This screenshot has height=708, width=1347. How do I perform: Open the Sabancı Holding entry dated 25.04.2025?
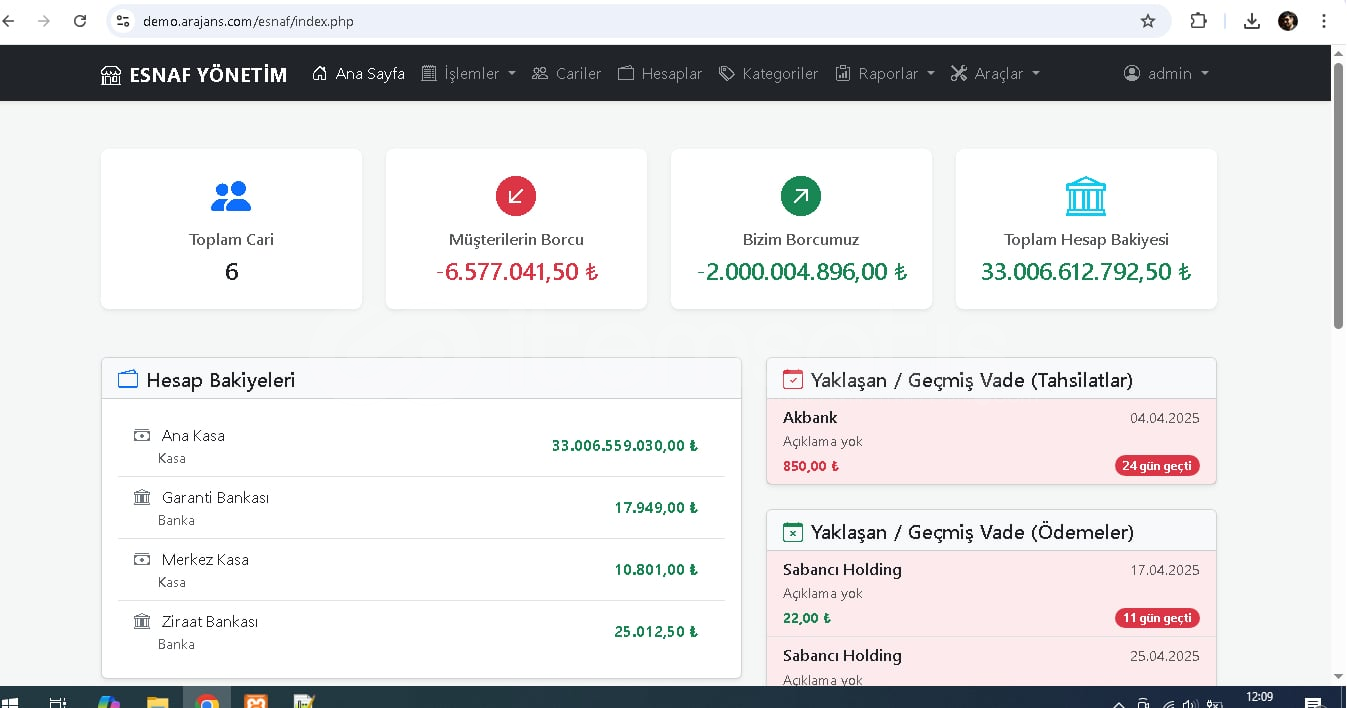click(991, 662)
